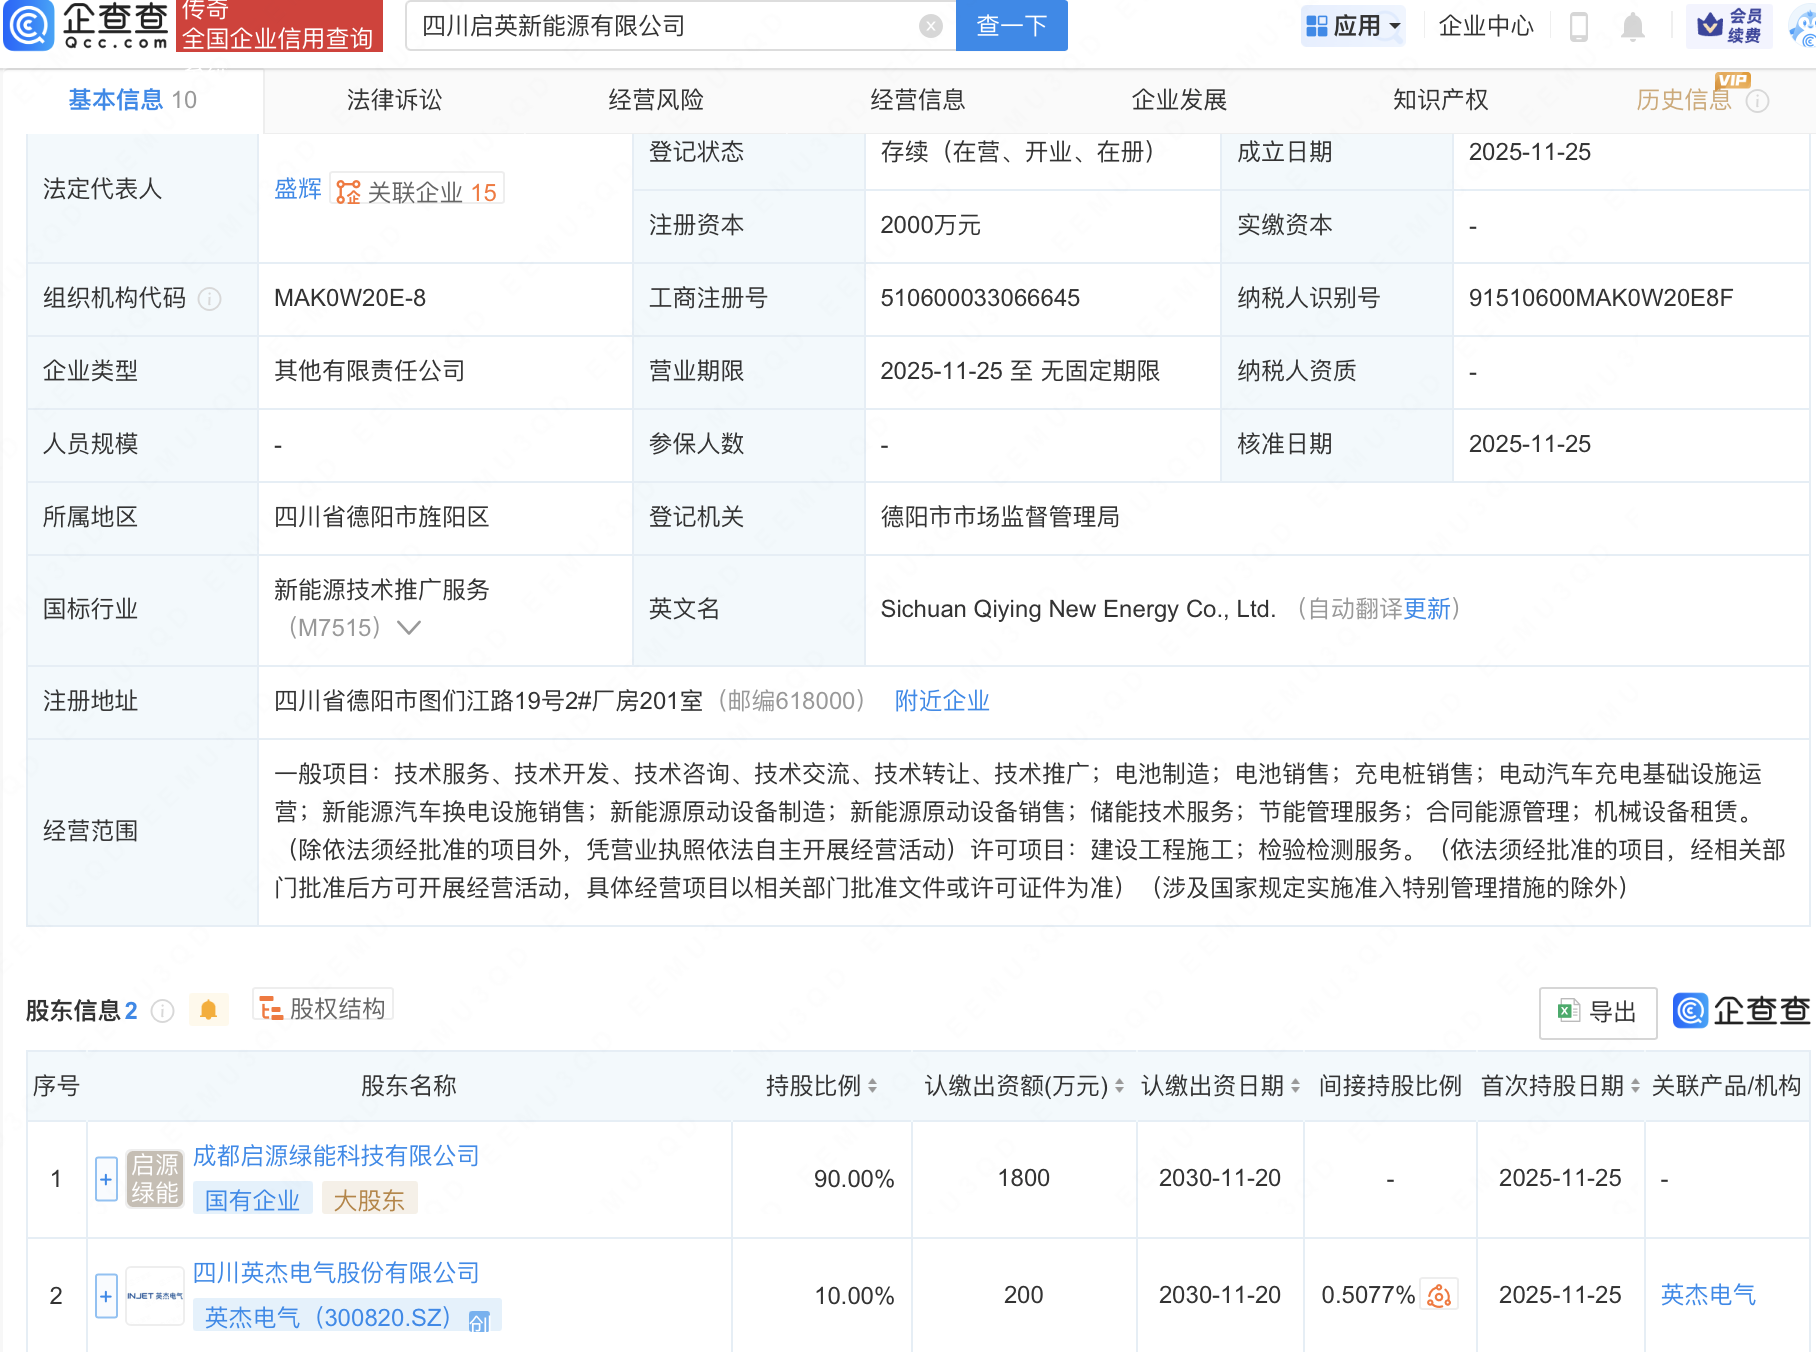The image size is (1816, 1352).
Task: Click the shareholder alert bell icon
Action: point(208,1010)
